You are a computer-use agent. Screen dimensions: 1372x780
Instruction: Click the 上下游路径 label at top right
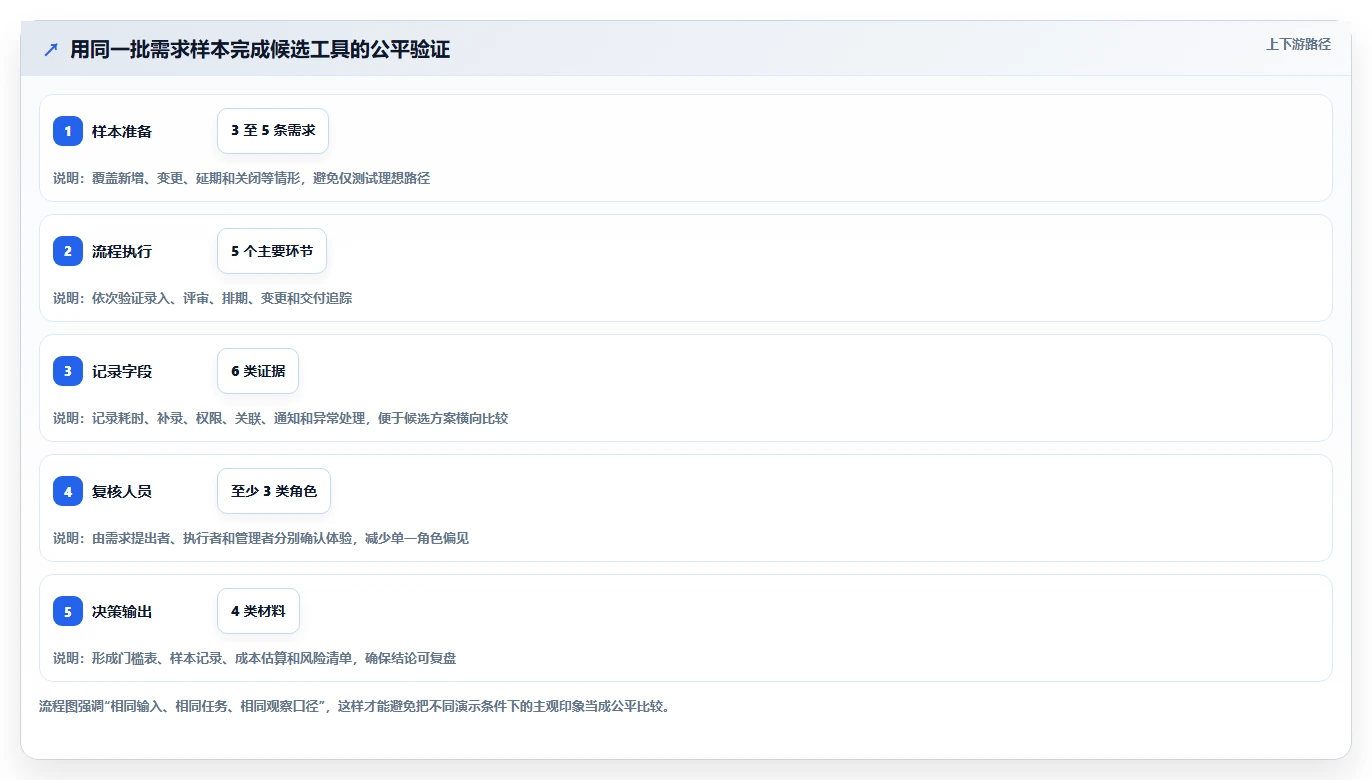1298,44
